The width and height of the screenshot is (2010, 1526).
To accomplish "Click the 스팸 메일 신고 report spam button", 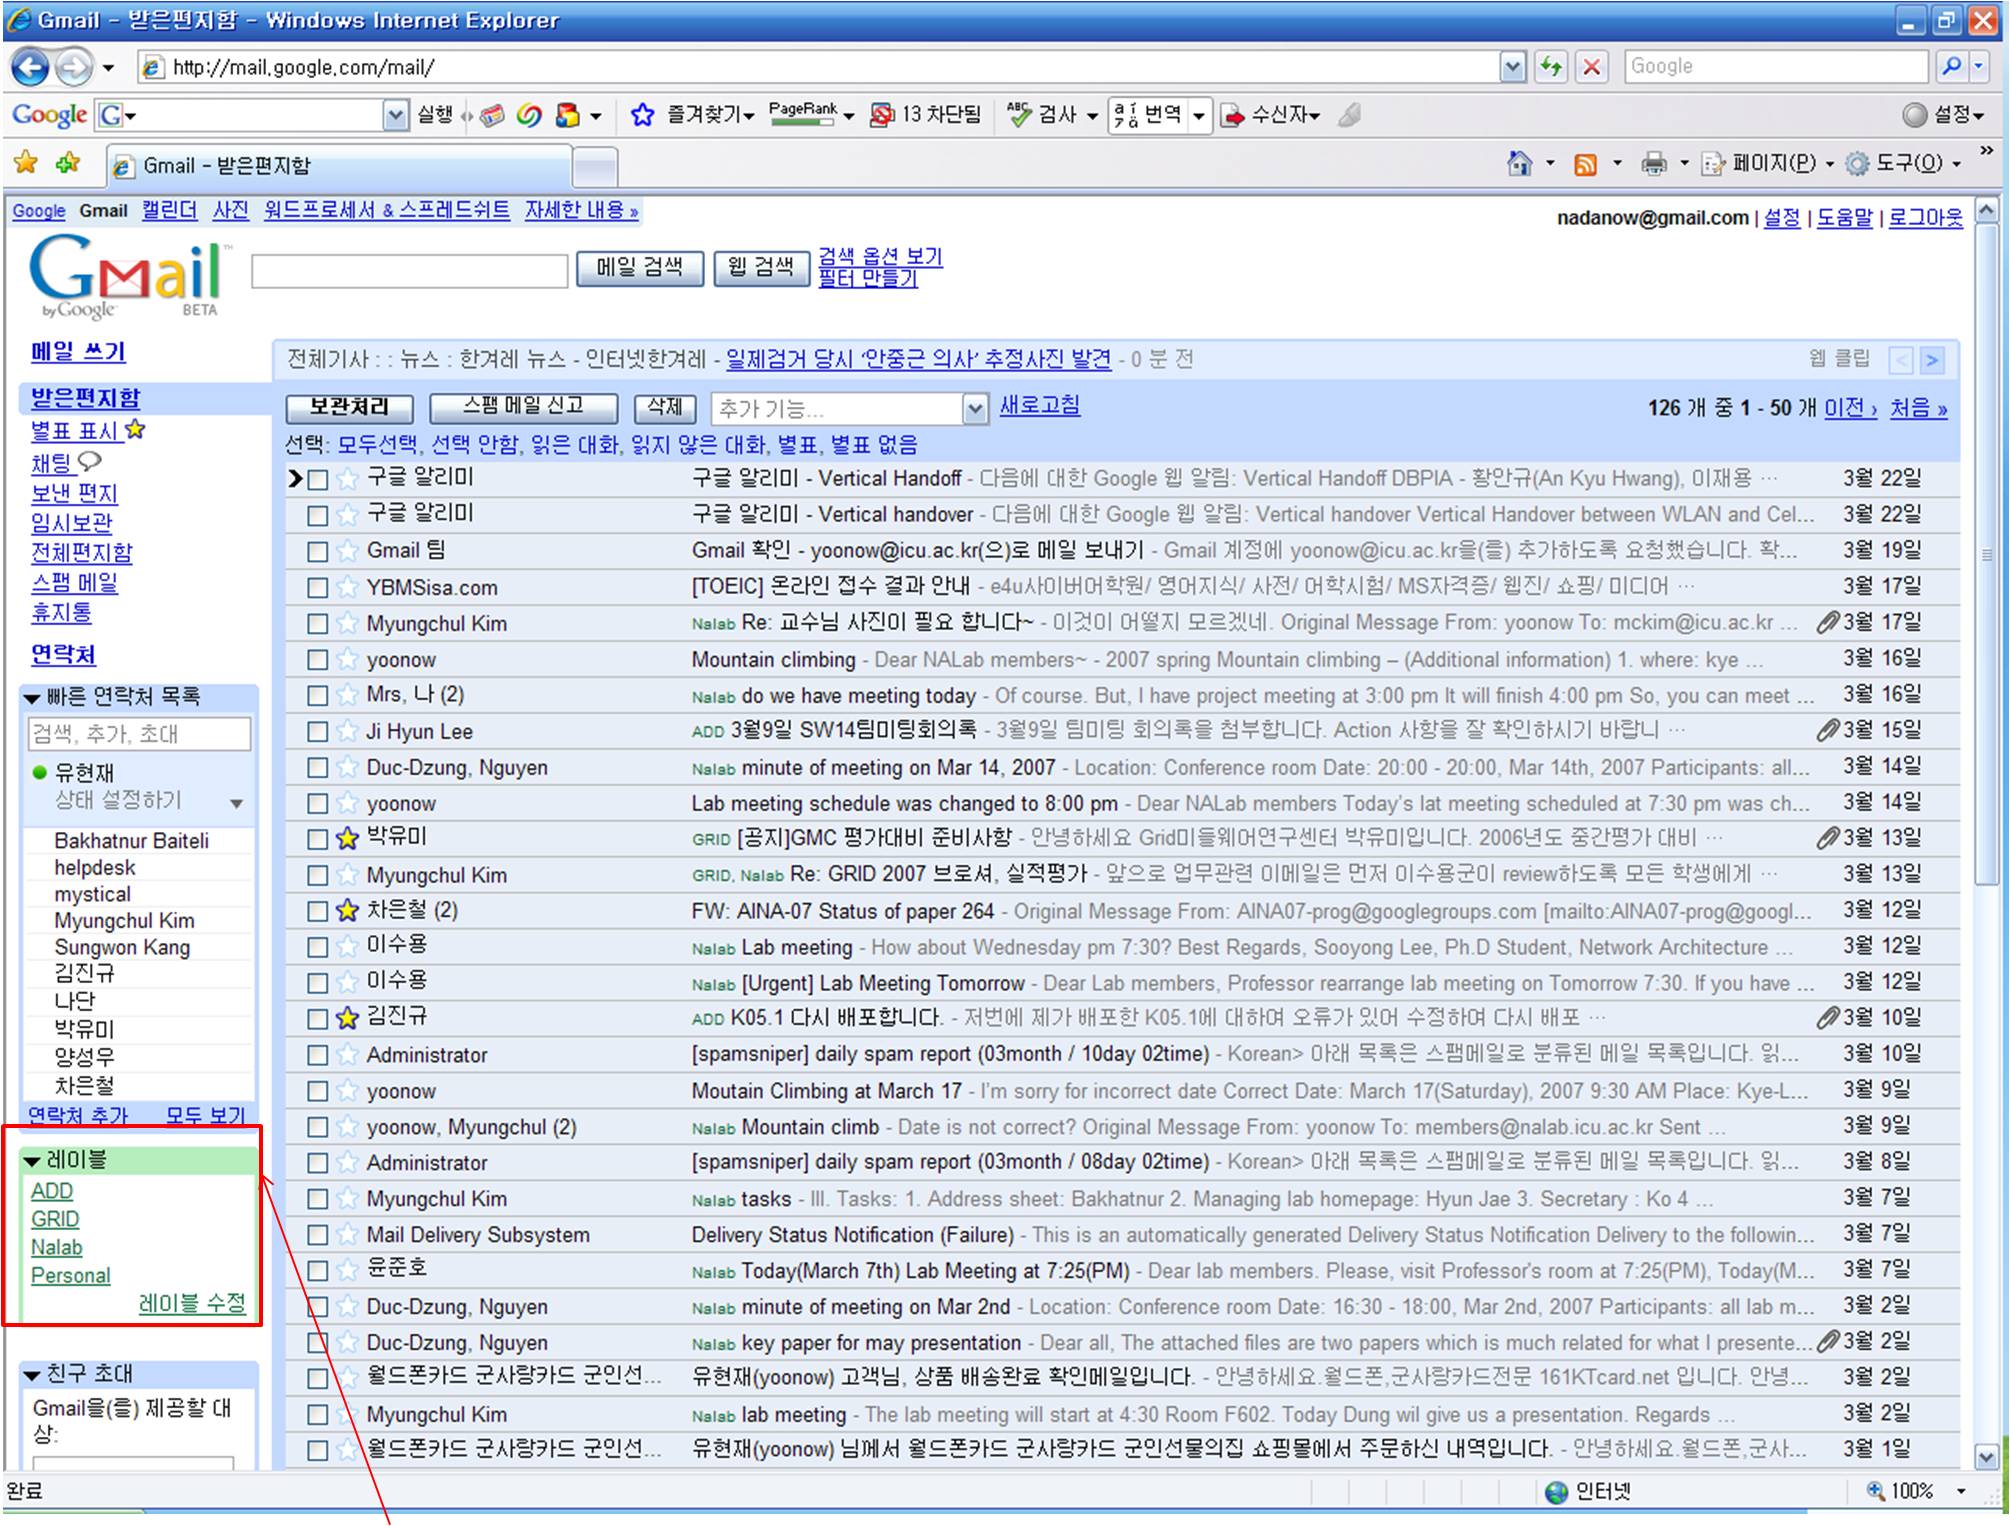I will [523, 407].
